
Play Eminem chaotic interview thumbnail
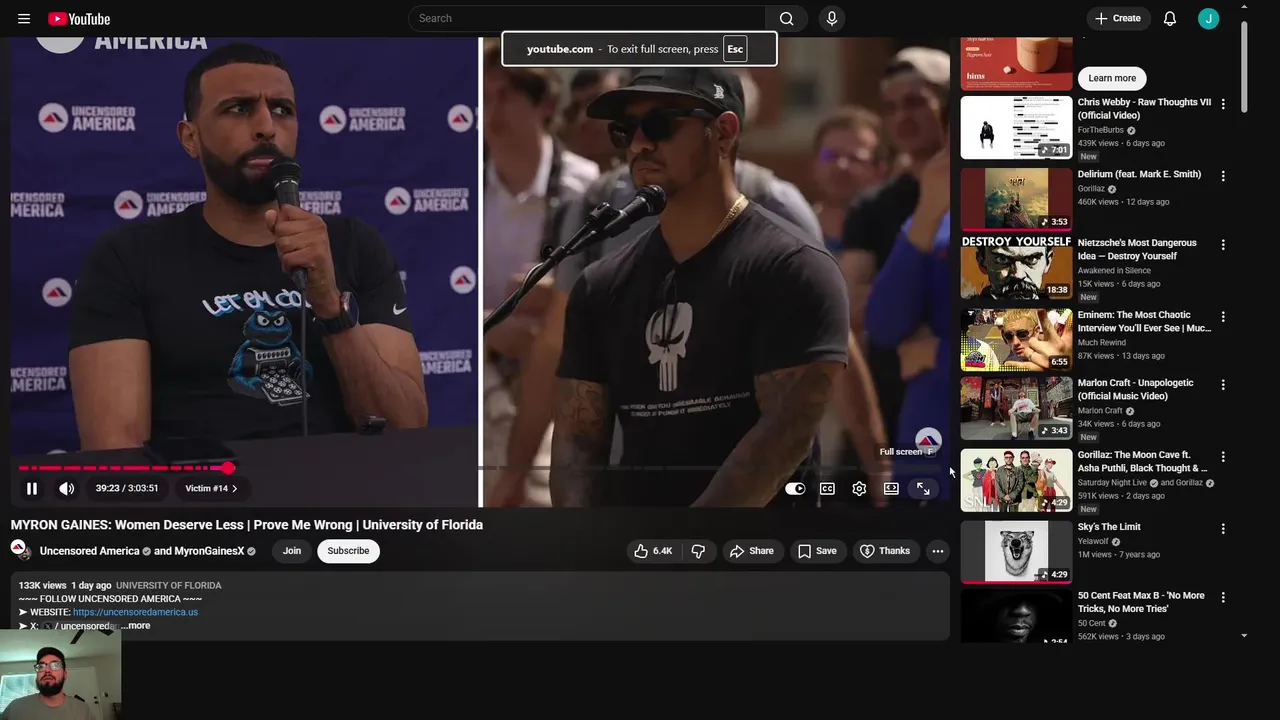pos(1016,339)
